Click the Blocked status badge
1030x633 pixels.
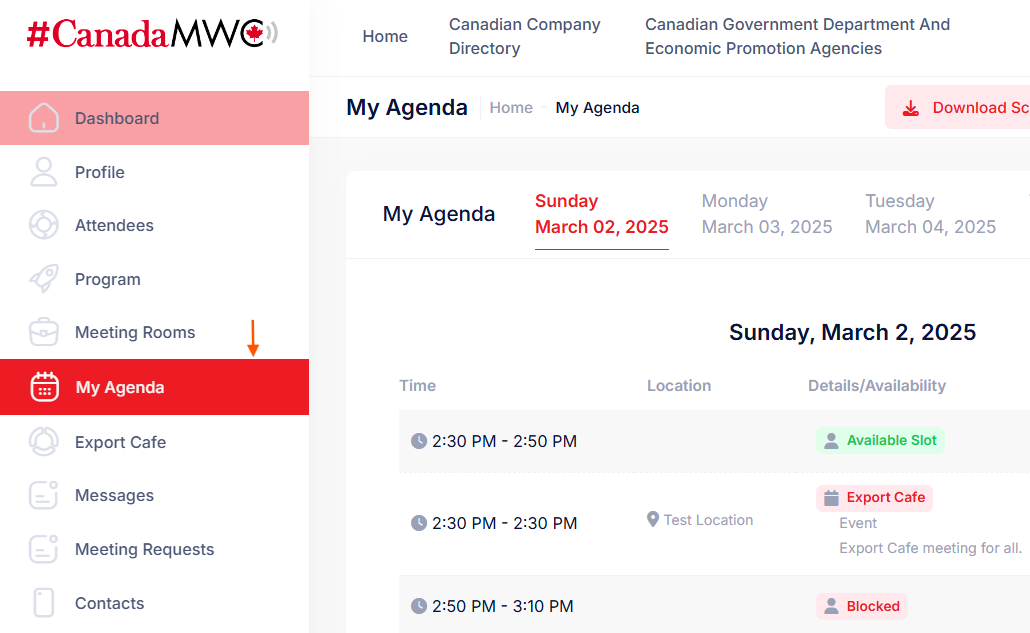[x=862, y=606]
